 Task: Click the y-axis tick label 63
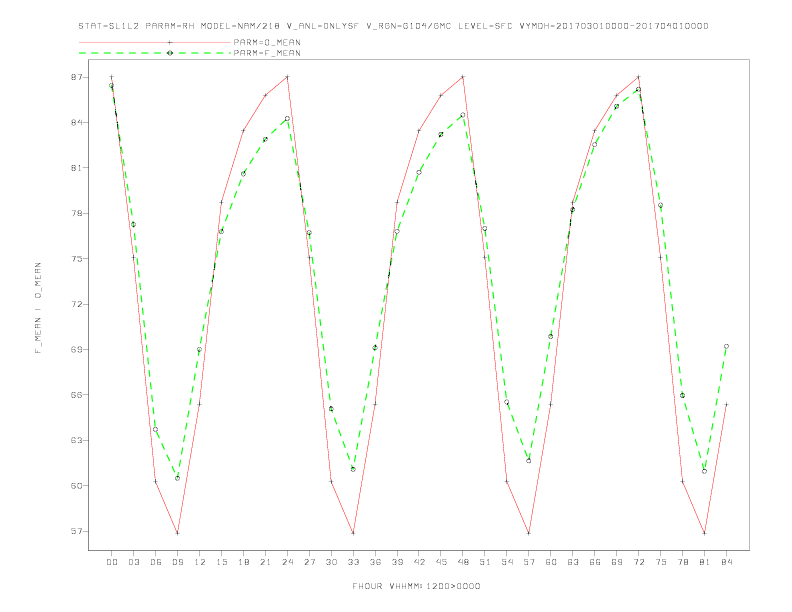(x=77, y=440)
